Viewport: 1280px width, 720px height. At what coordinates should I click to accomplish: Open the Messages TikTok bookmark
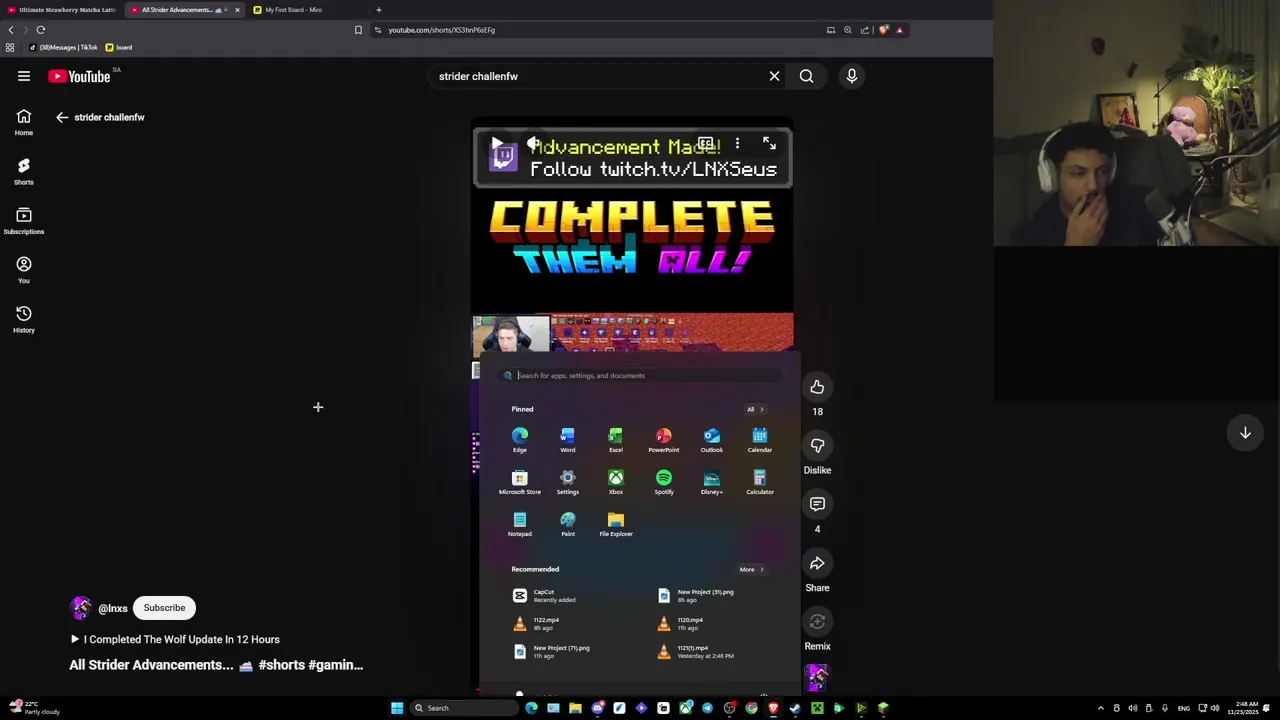point(64,47)
